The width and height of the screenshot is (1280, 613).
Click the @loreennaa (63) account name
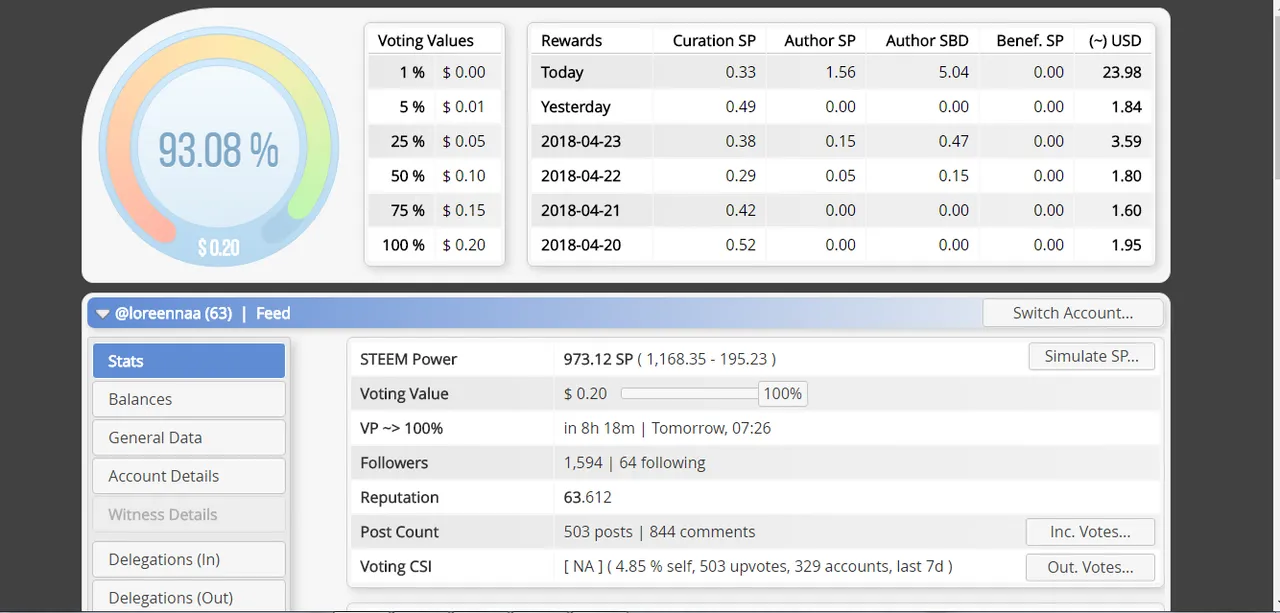tap(173, 314)
